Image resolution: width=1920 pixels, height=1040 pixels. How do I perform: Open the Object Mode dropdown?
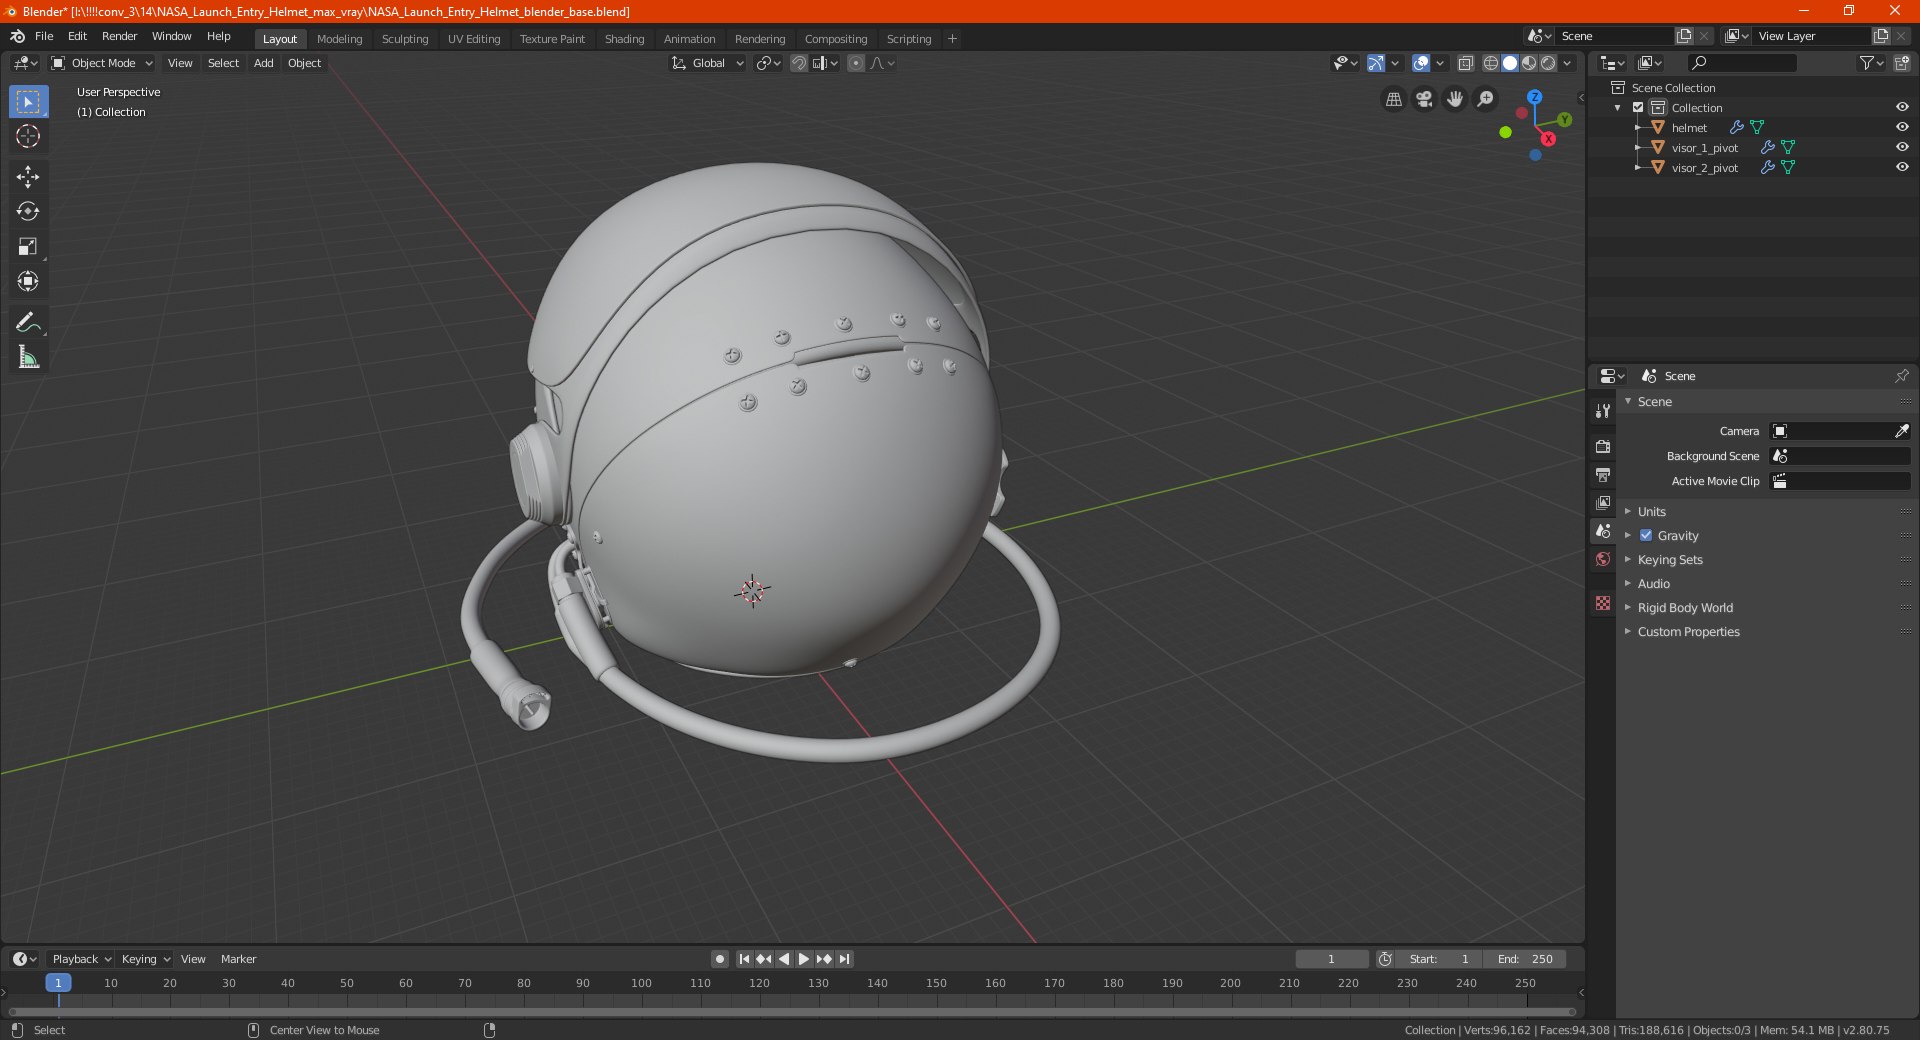(102, 63)
